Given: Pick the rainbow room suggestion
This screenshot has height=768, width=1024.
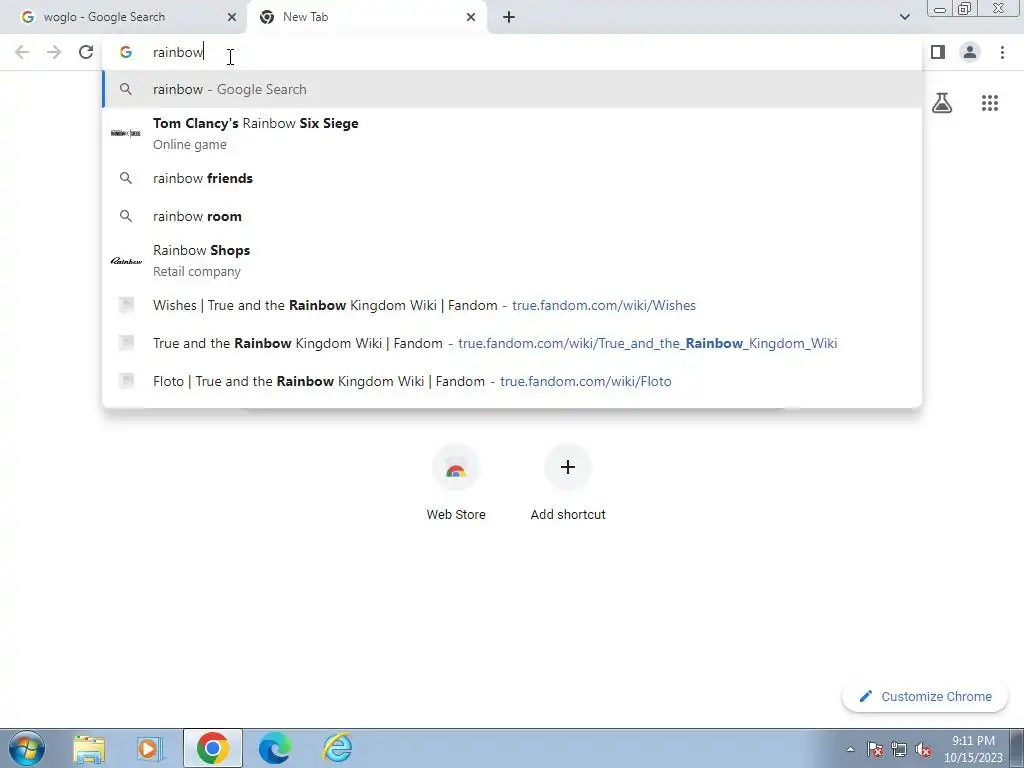Looking at the screenshot, I should coord(513,216).
